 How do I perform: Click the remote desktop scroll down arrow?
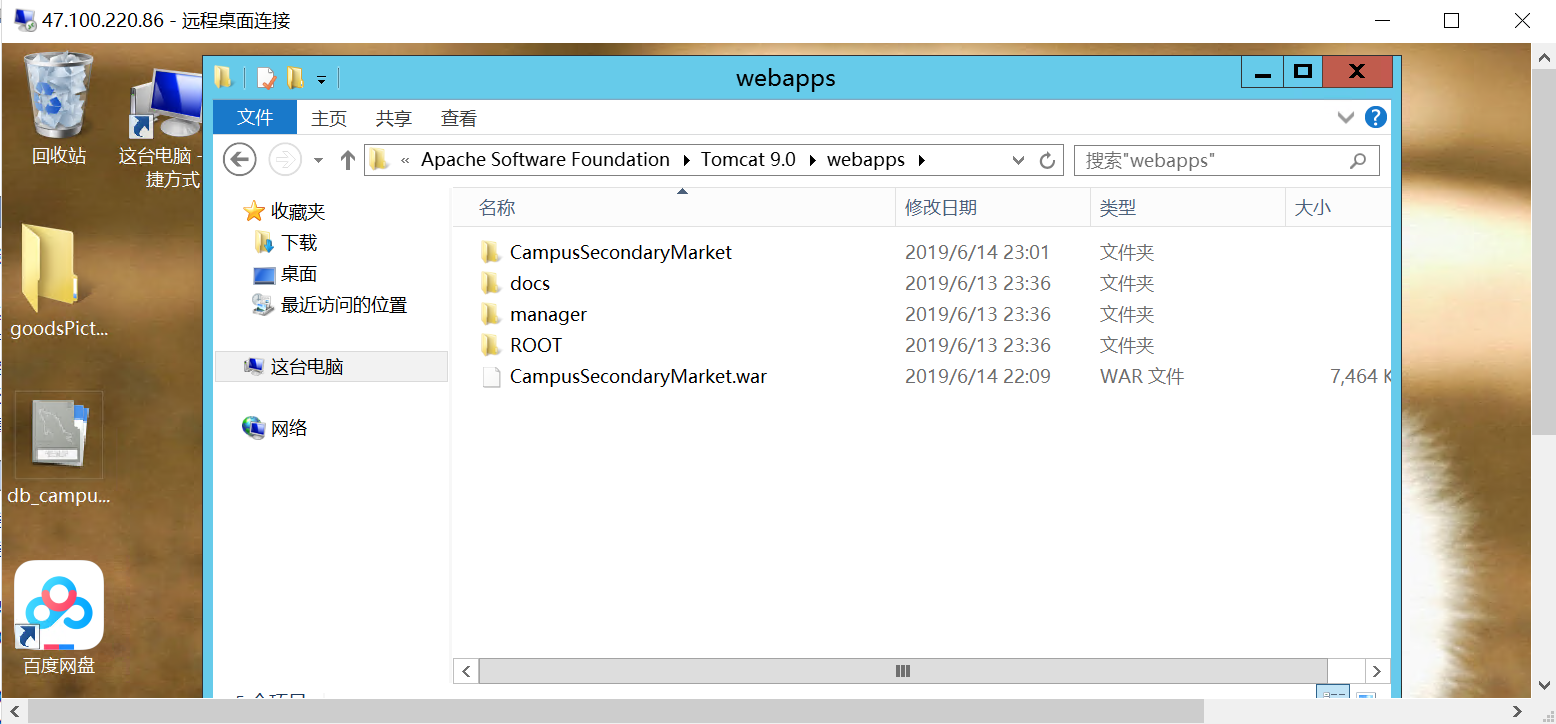[1544, 686]
